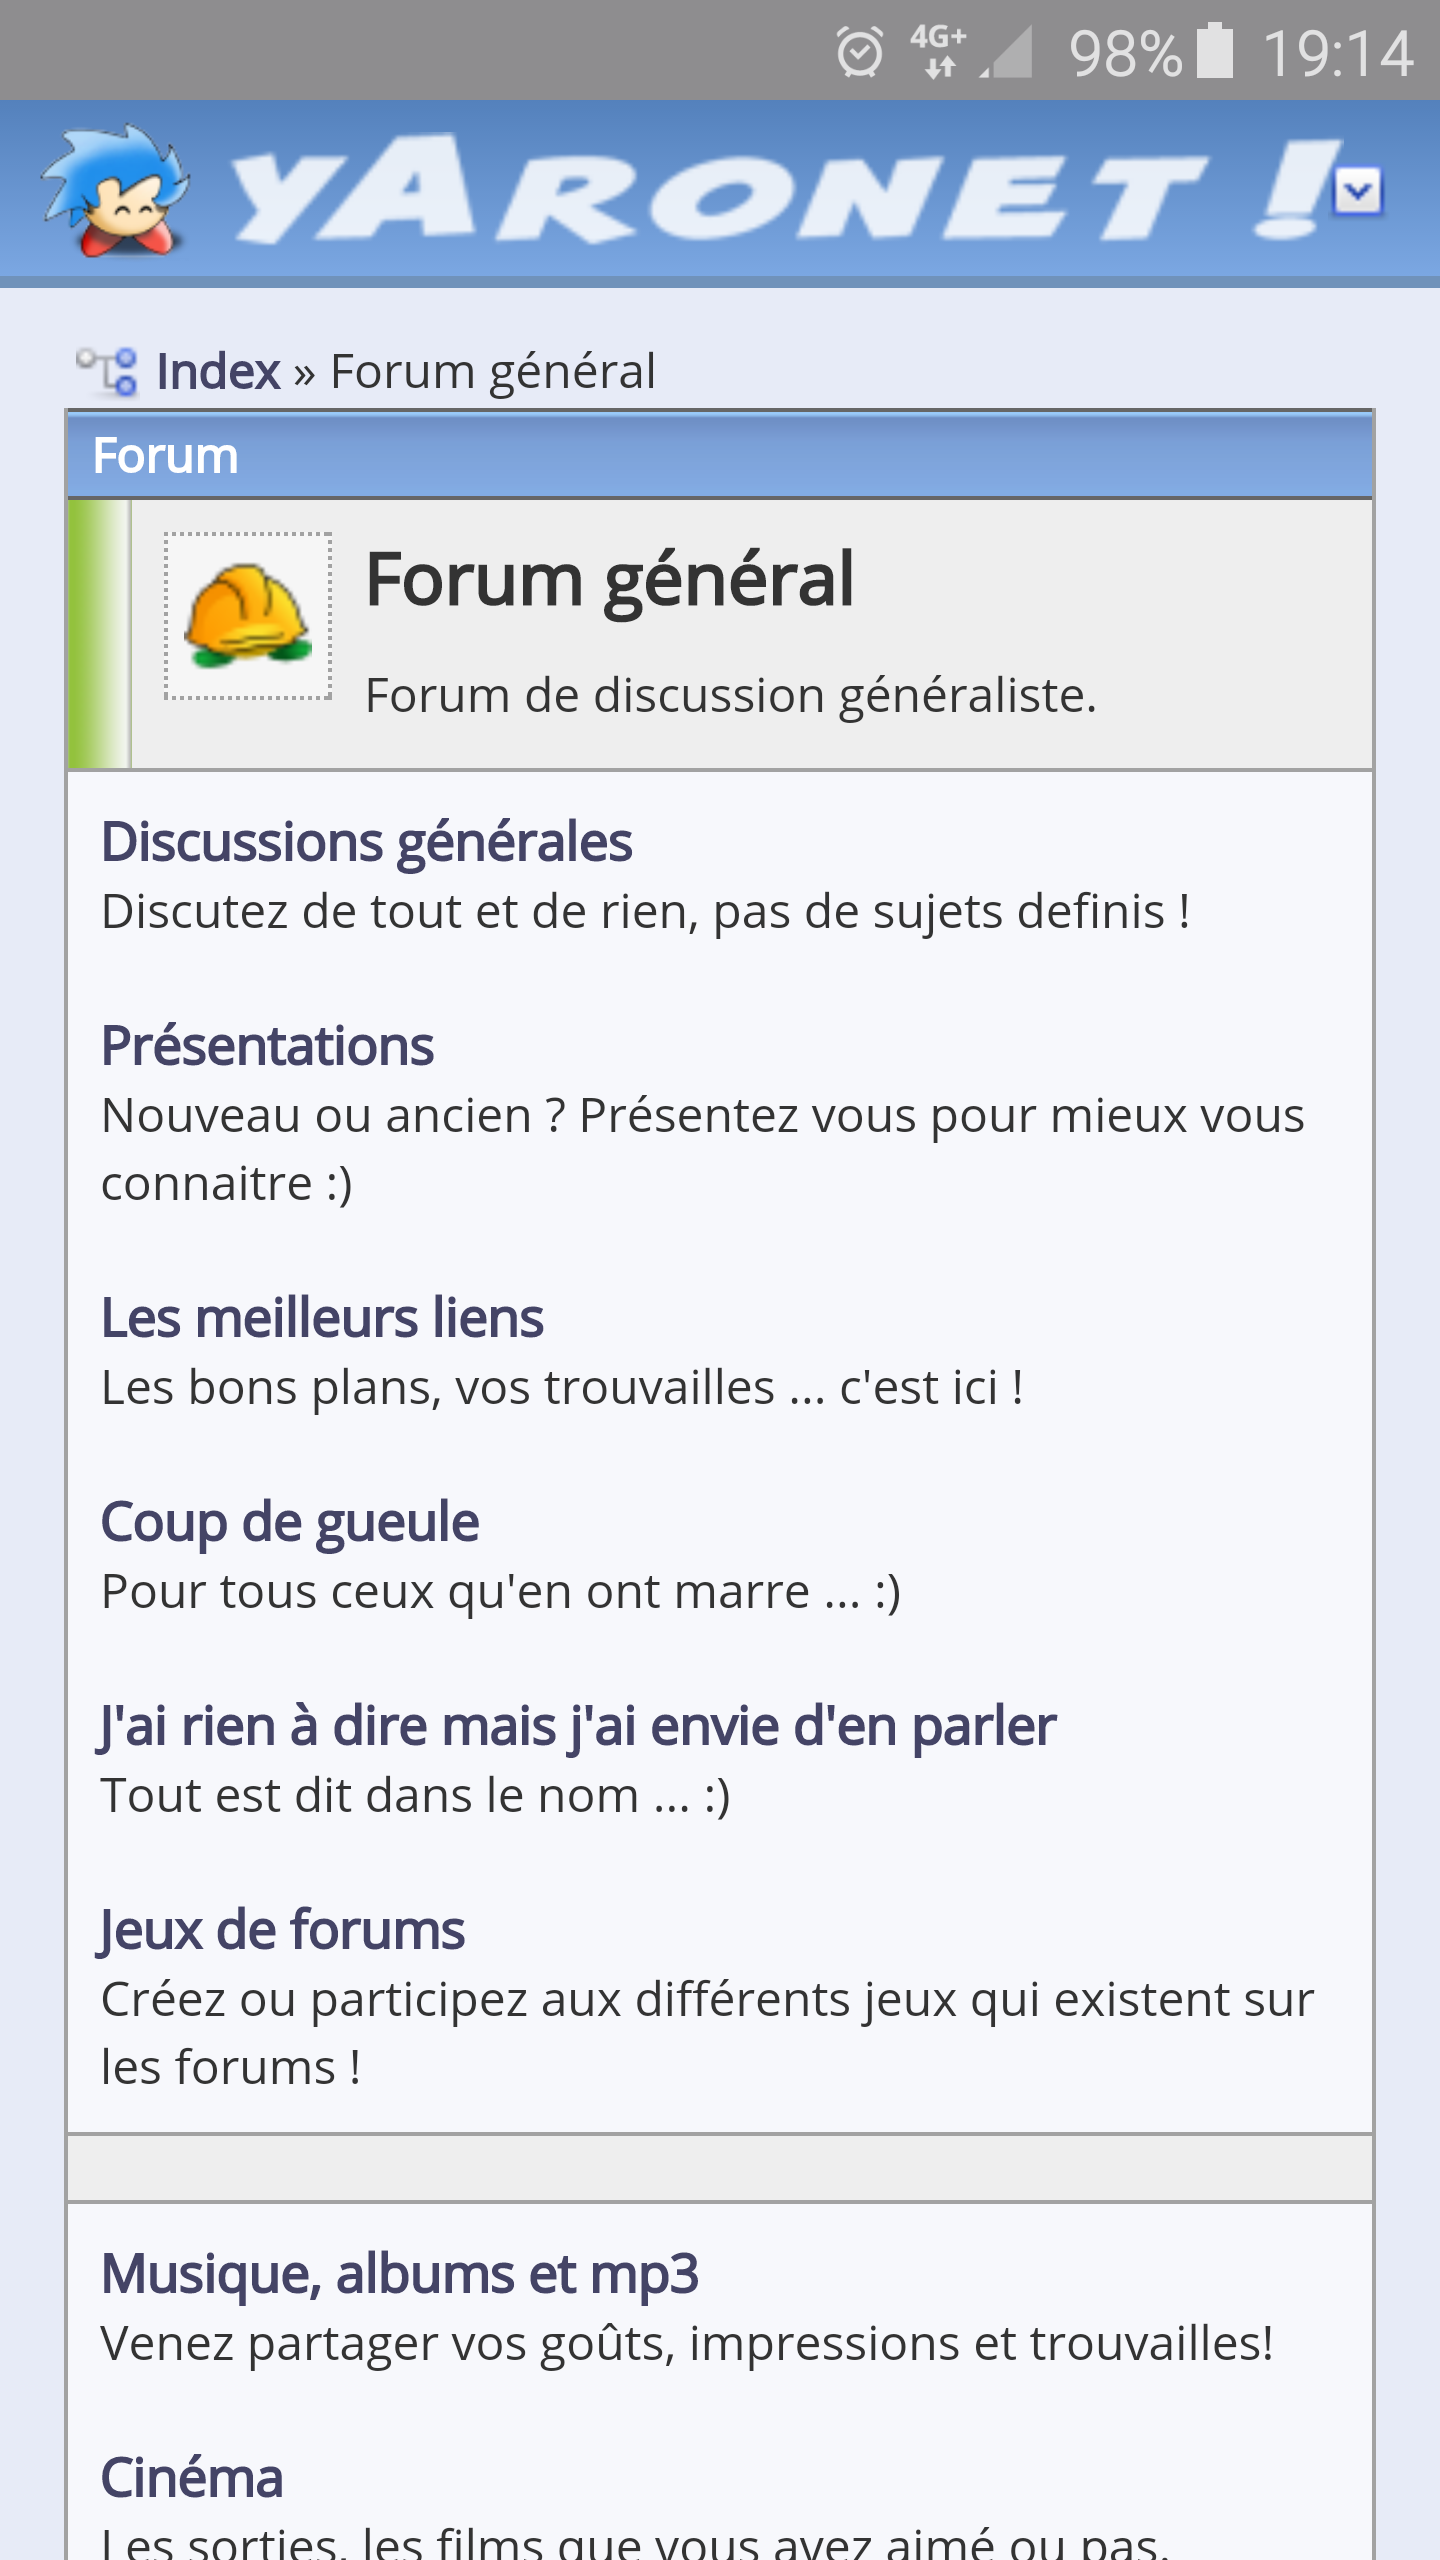This screenshot has width=1440, height=2560.
Task: Enter the Jeux de forums section
Action: tap(282, 1930)
